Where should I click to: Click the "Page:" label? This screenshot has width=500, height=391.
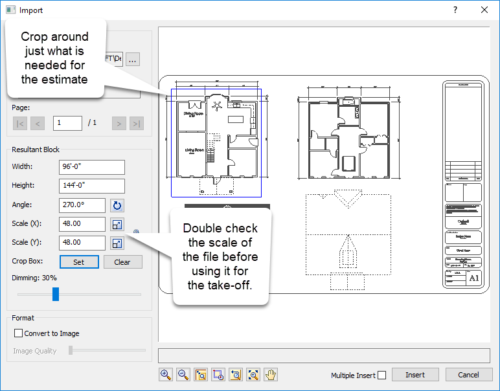pyautogui.click(x=21, y=108)
